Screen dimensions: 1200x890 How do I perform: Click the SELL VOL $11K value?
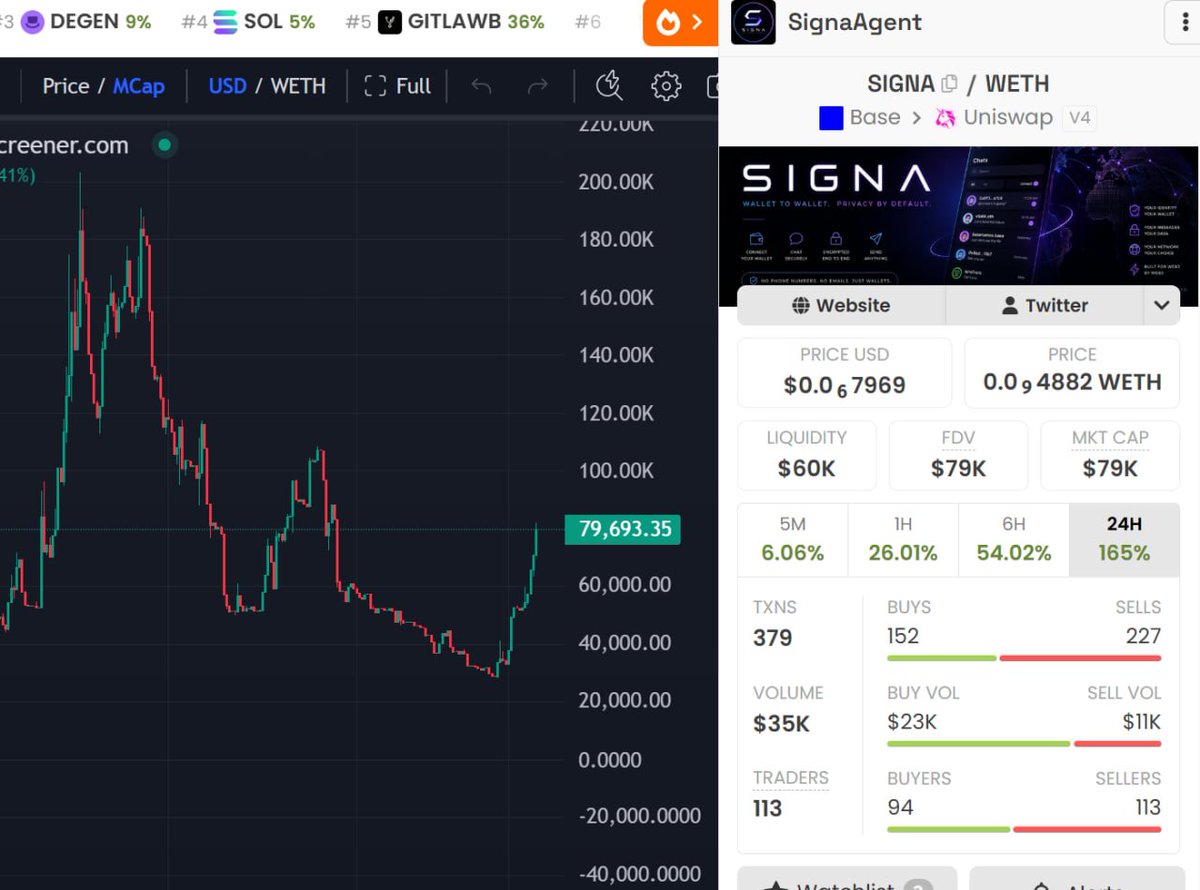(1142, 721)
